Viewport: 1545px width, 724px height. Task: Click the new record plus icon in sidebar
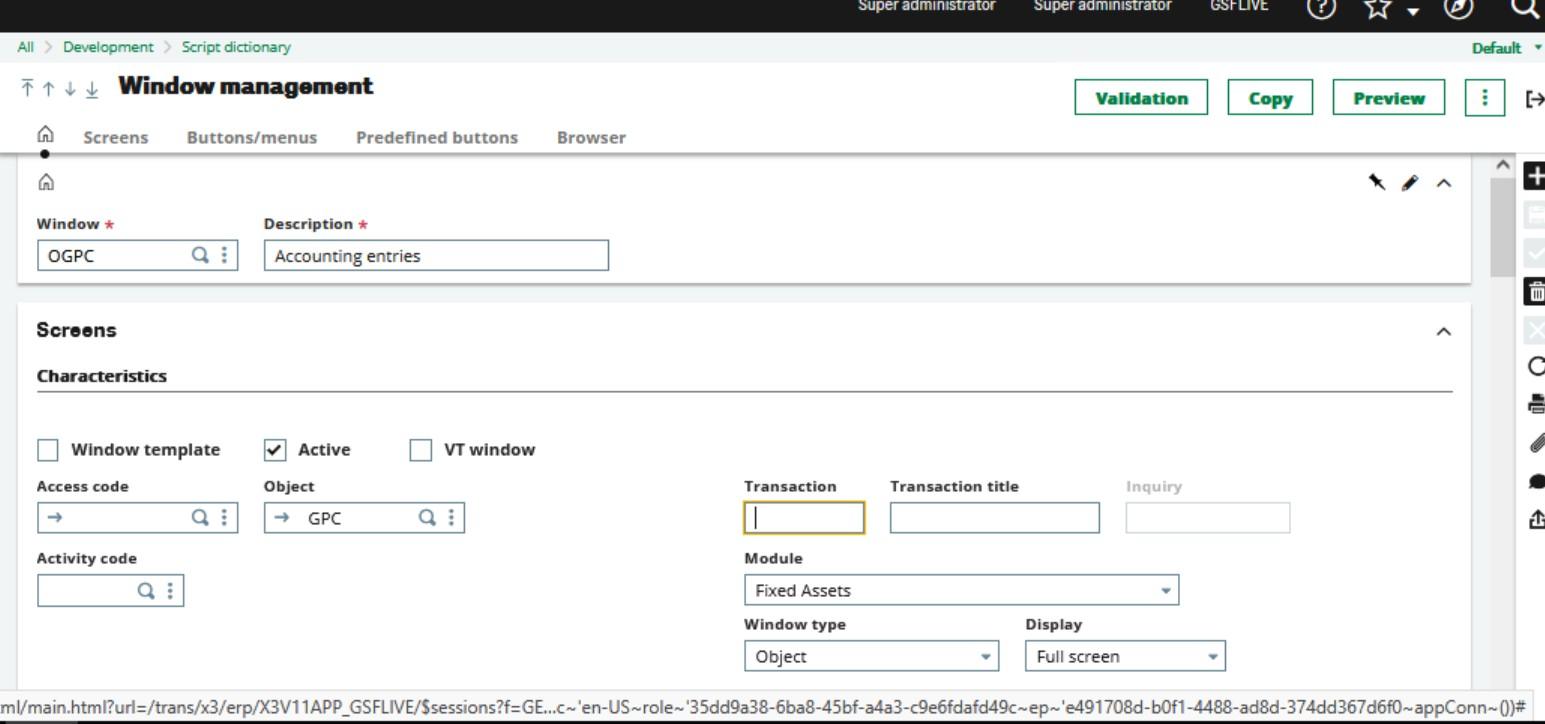point(1535,177)
